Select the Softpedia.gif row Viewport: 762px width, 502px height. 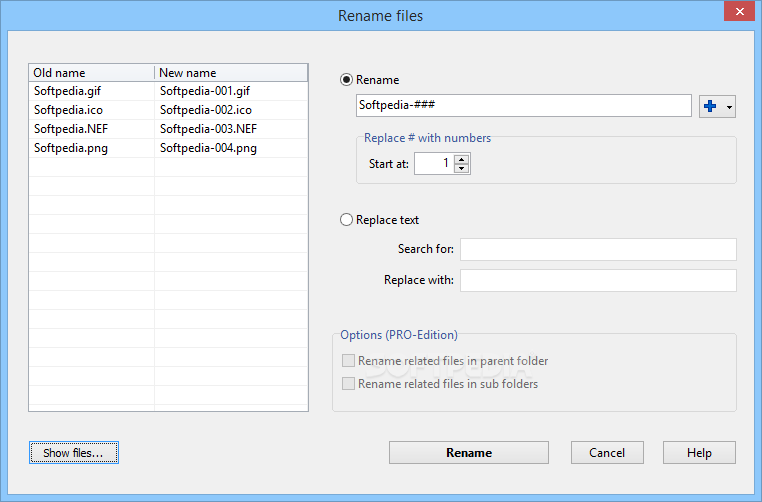pos(168,91)
